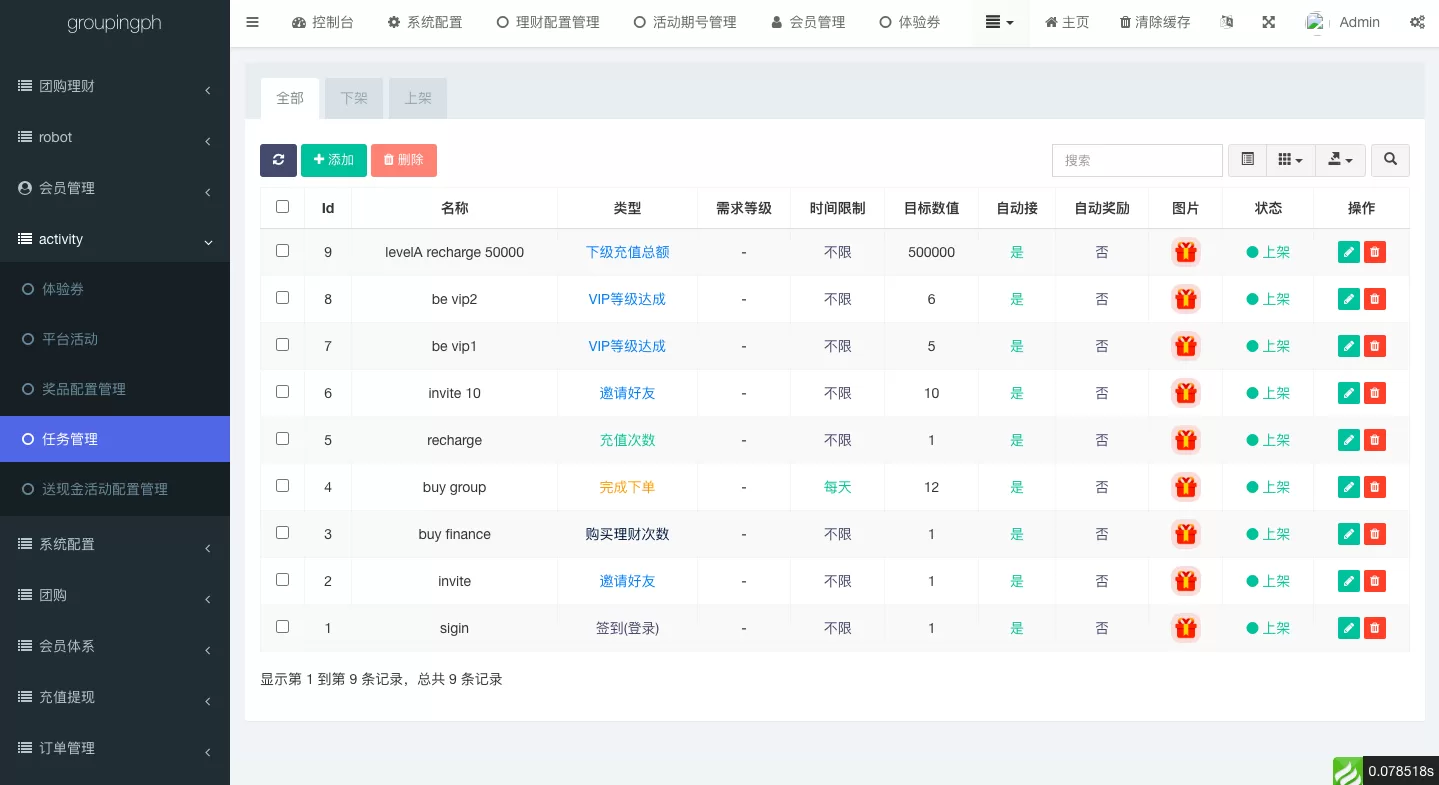Click the fullscreen icon in top bar
1439x785 pixels.
[x=1268, y=22]
